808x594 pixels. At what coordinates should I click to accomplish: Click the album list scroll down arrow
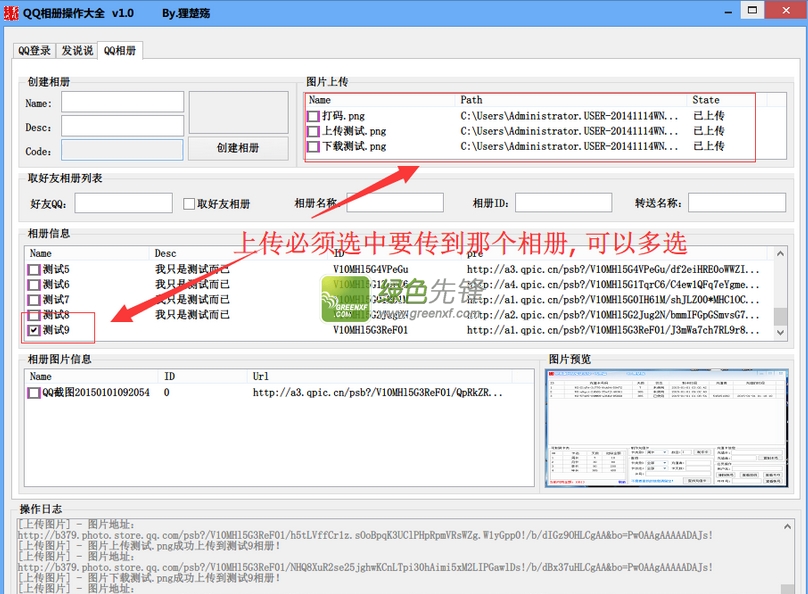[x=780, y=333]
